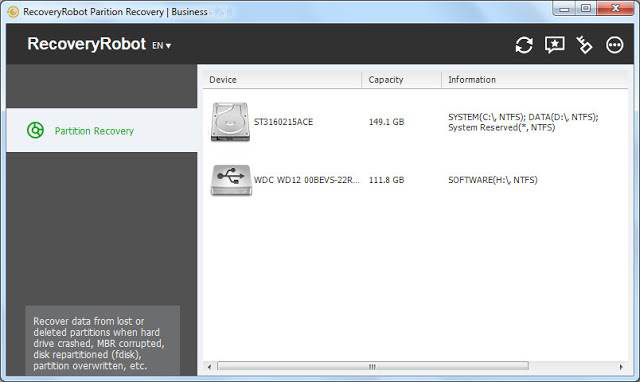
Task: Click the Partition Recovery circular icon
Action: [36, 130]
